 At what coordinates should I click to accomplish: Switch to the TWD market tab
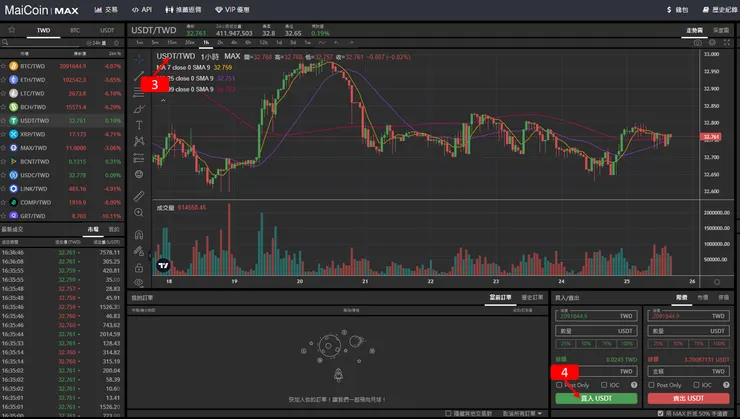click(x=43, y=30)
